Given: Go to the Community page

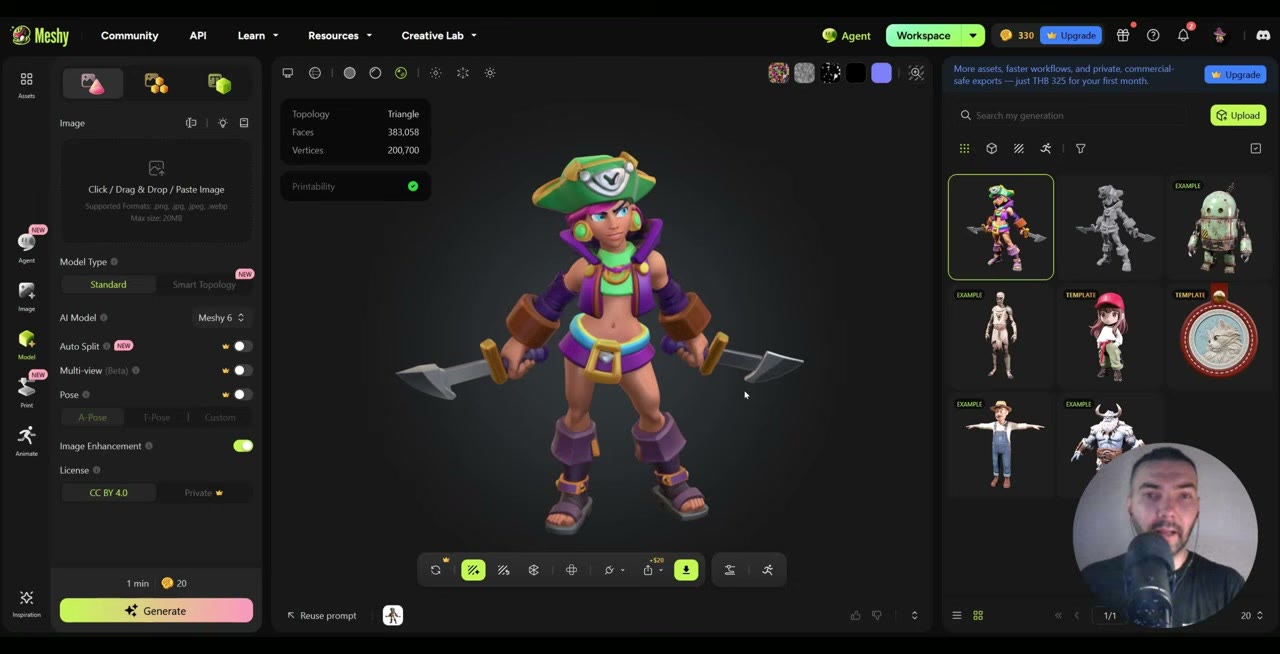Looking at the screenshot, I should 129,35.
